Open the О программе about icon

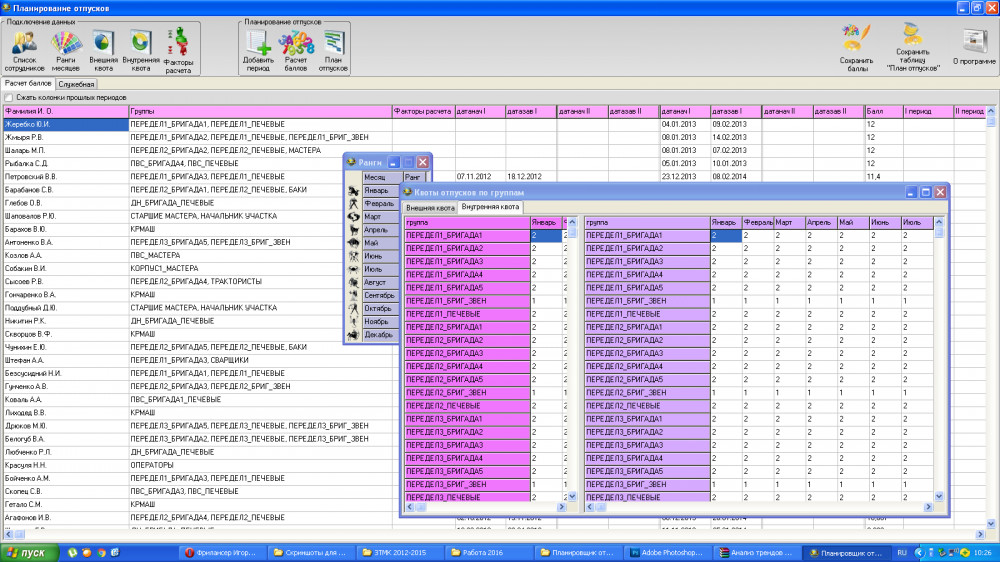[974, 47]
